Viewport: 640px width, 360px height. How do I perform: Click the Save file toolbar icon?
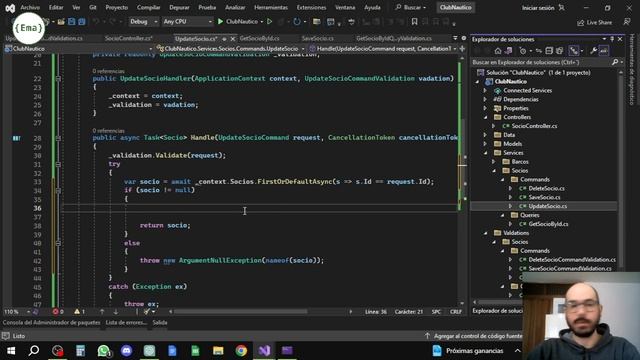click(x=72, y=22)
